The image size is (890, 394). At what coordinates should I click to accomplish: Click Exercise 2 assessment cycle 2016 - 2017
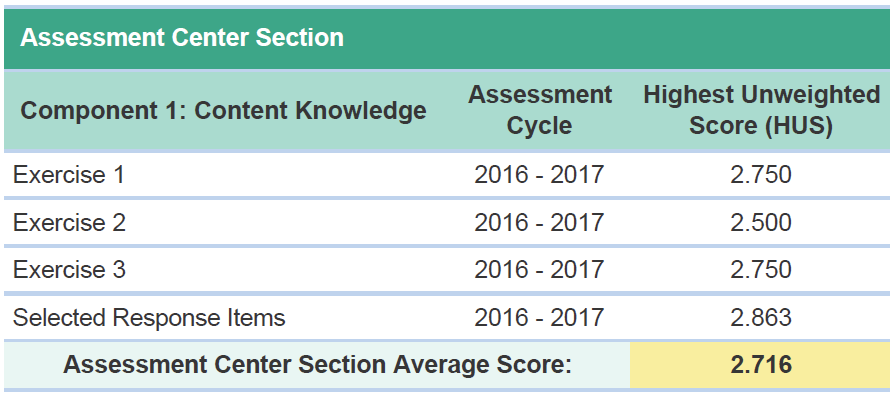tap(539, 222)
